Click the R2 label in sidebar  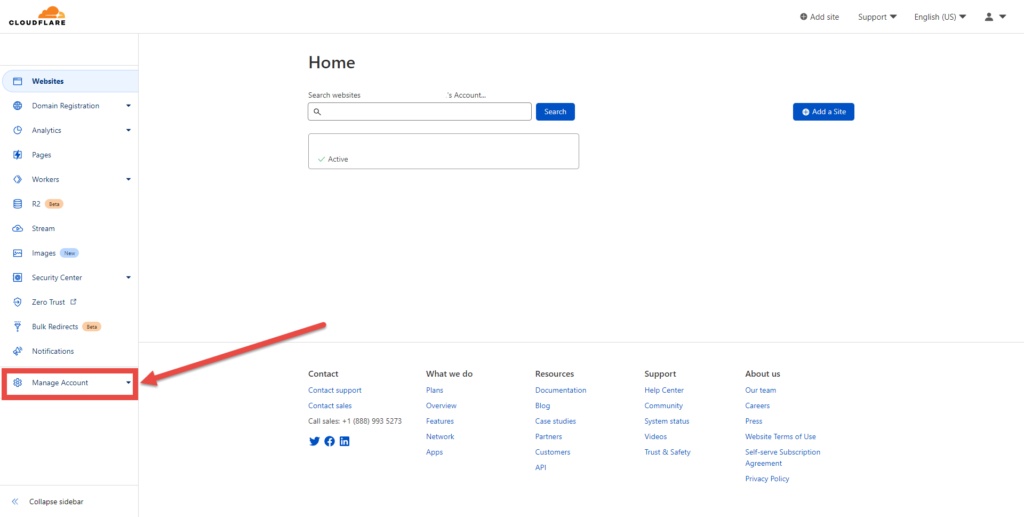(36, 204)
